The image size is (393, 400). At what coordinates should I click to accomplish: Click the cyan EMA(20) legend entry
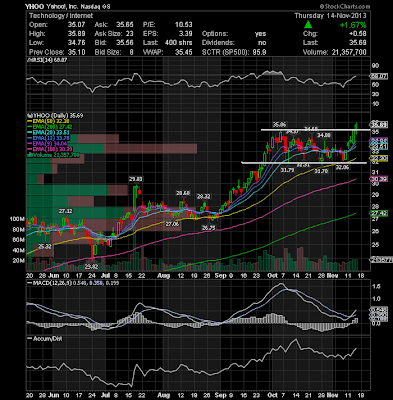tap(49, 132)
